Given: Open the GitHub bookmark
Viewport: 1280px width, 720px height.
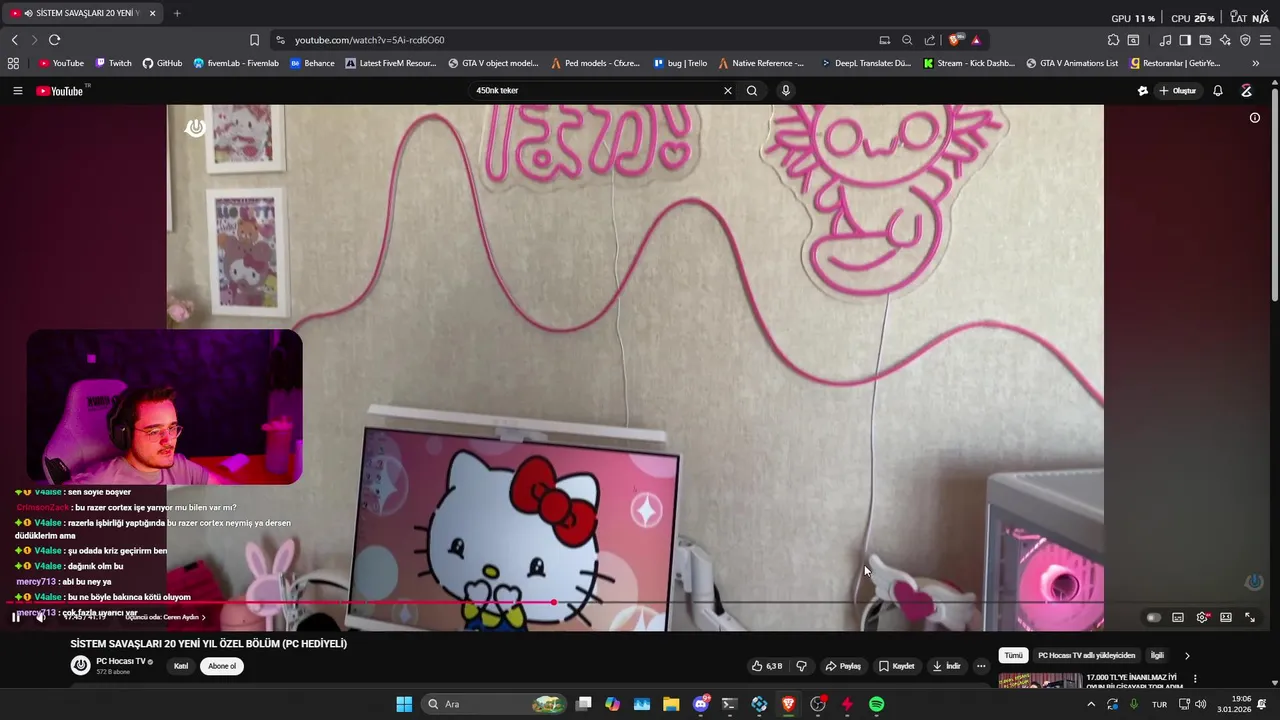Looking at the screenshot, I should tap(162, 63).
